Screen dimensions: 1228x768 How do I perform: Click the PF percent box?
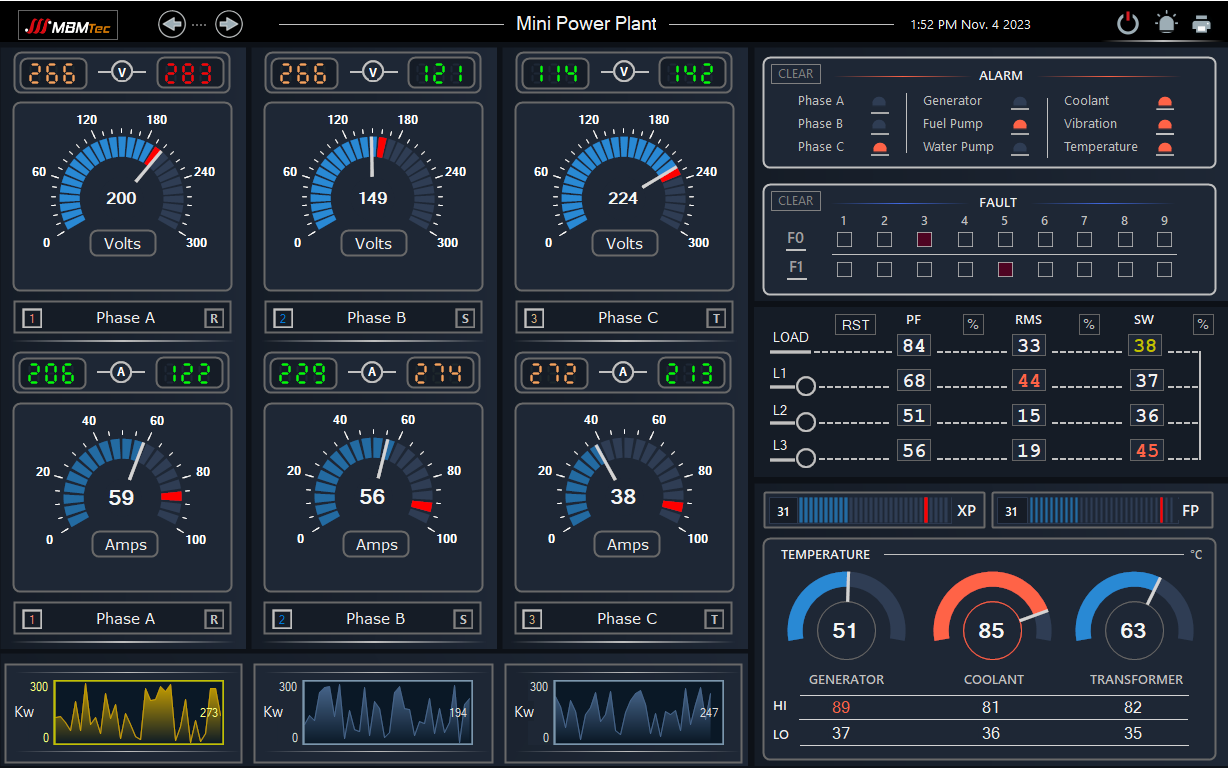pyautogui.click(x=973, y=324)
